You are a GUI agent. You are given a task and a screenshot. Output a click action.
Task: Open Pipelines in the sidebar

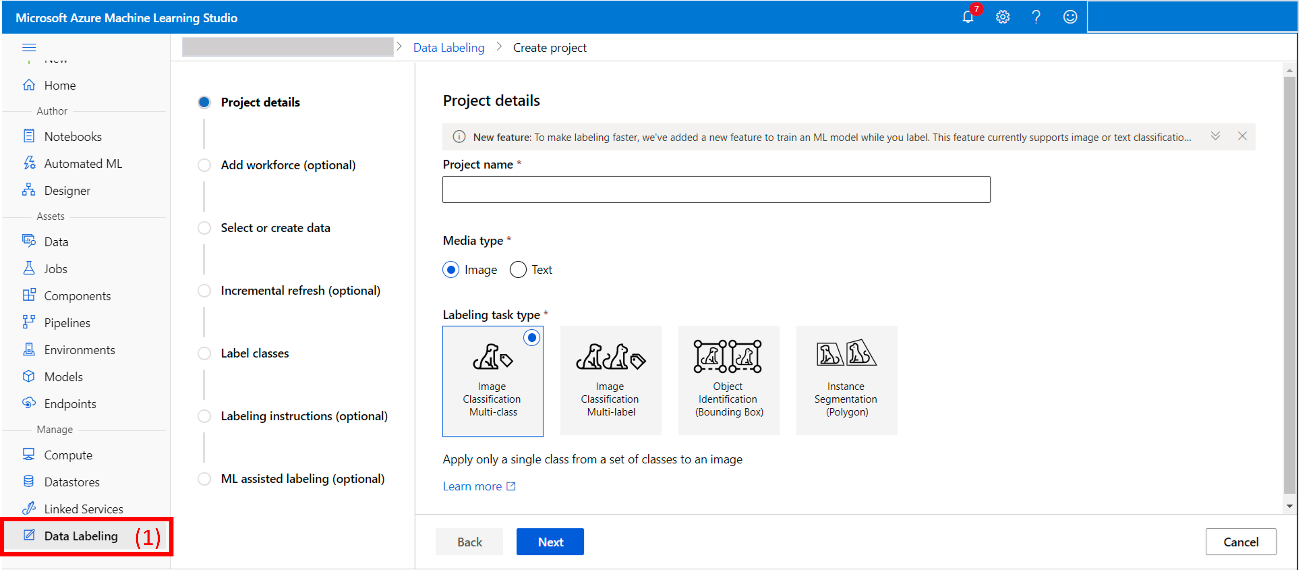[67, 322]
